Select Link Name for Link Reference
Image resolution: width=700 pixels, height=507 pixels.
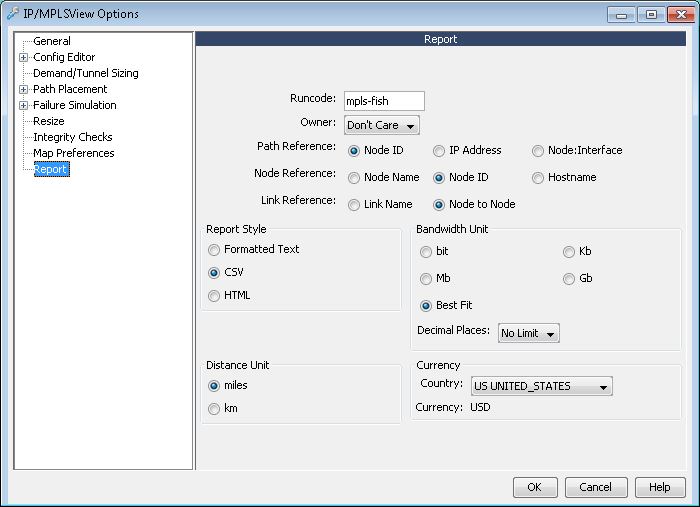[x=354, y=205]
